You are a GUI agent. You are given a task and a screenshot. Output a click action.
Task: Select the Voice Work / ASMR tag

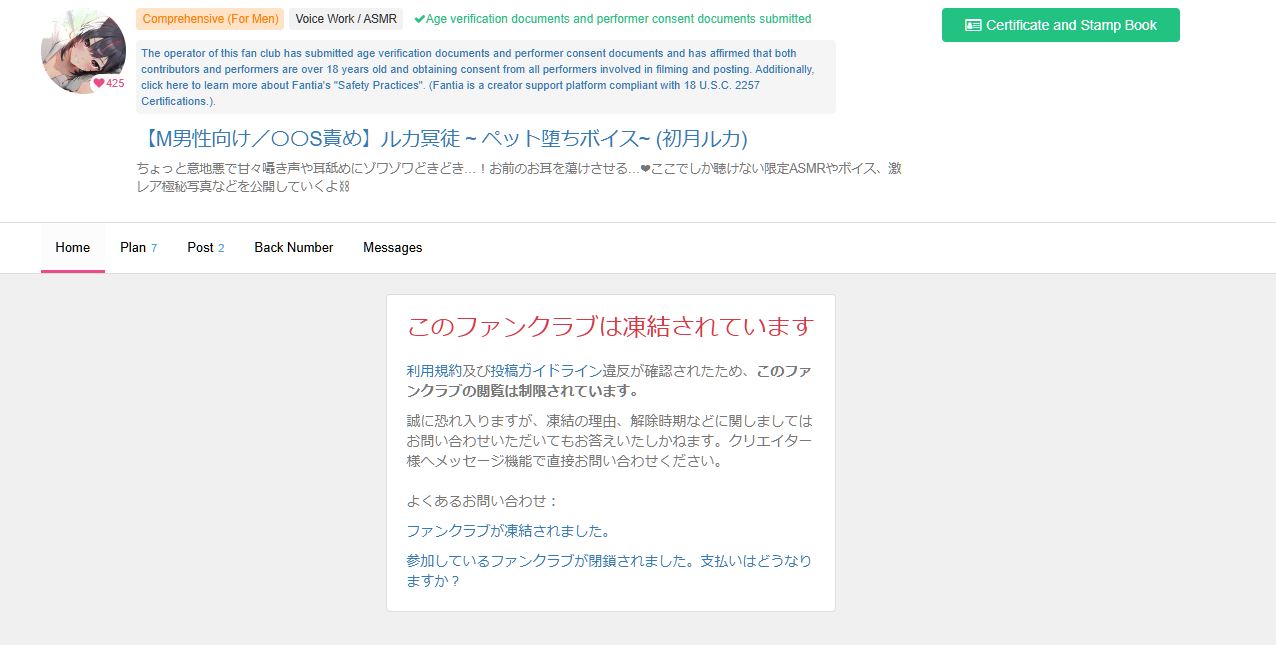pos(346,19)
